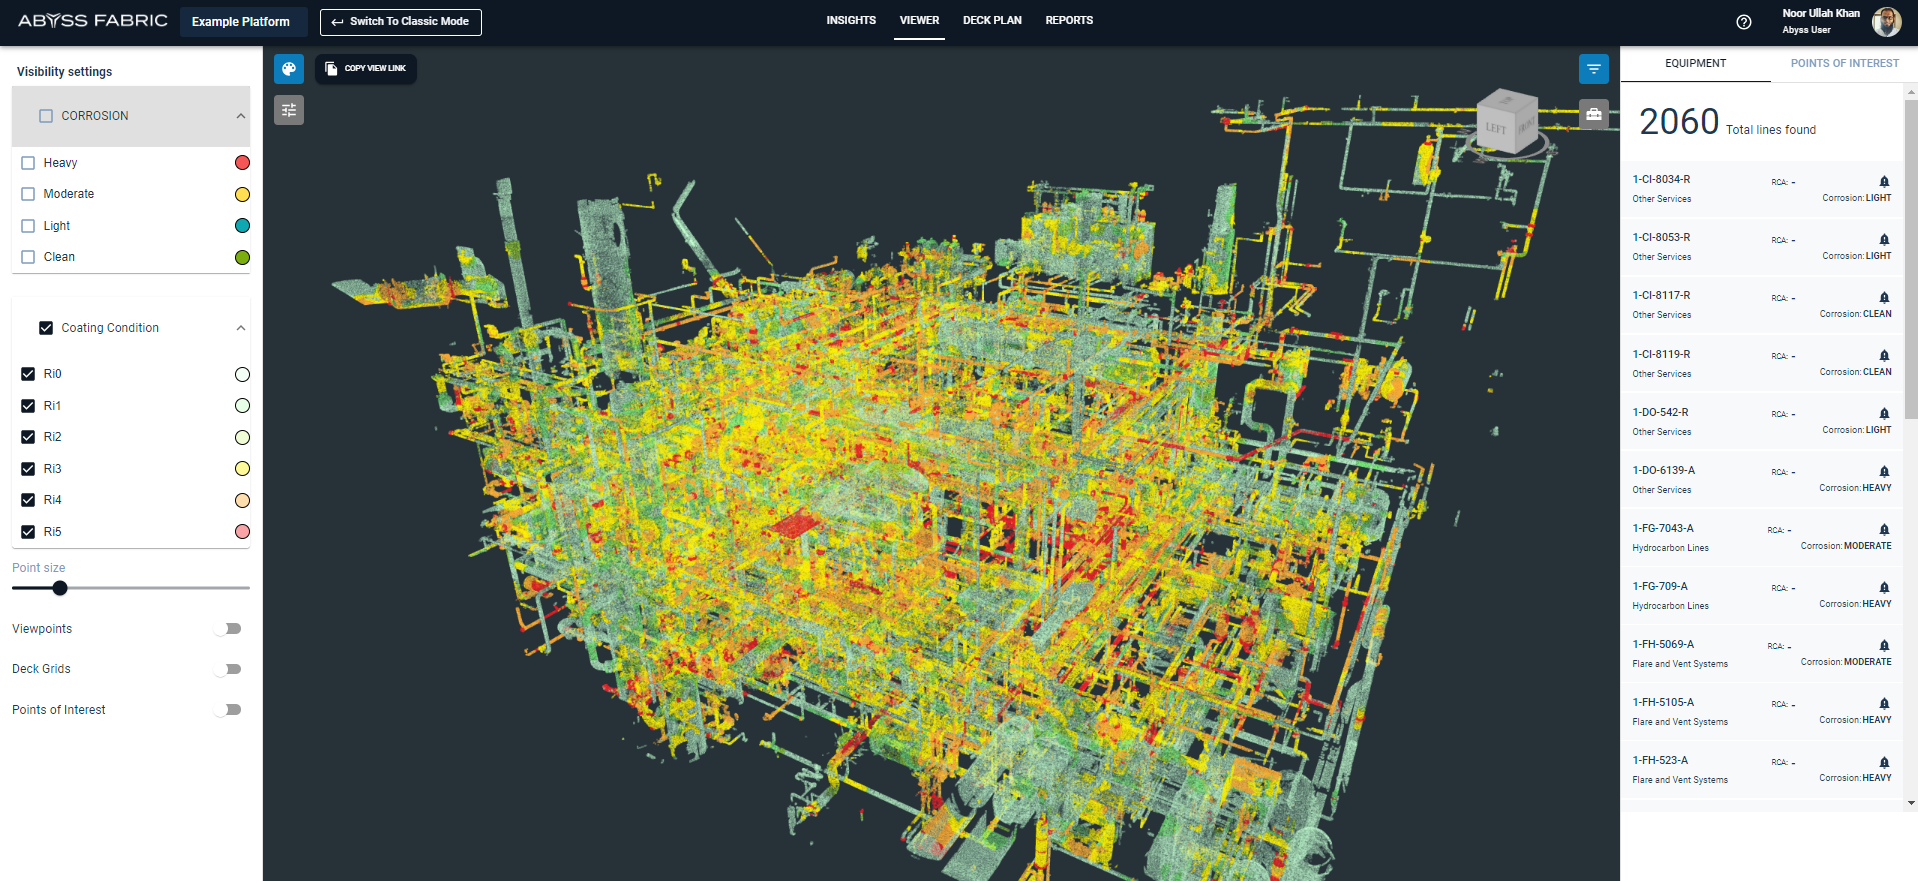The height and width of the screenshot is (881, 1918).
Task: Open the user profile avatar
Action: click(1886, 22)
